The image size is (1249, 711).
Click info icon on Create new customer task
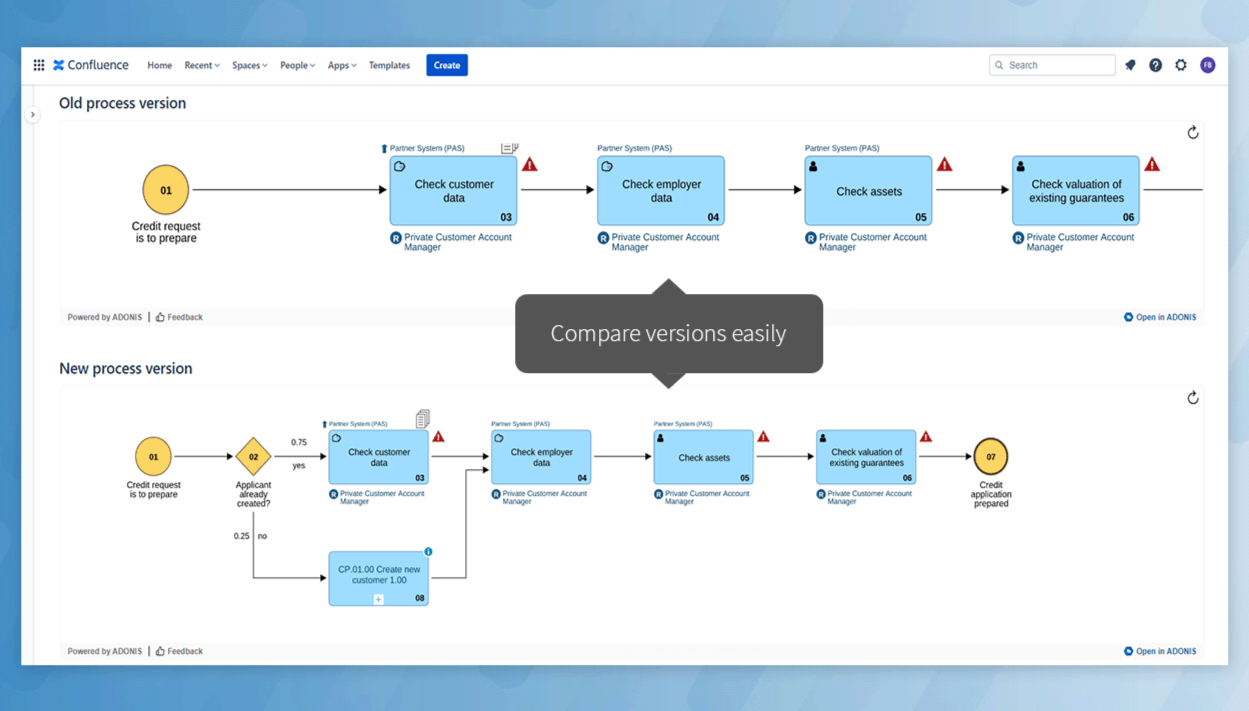click(428, 552)
